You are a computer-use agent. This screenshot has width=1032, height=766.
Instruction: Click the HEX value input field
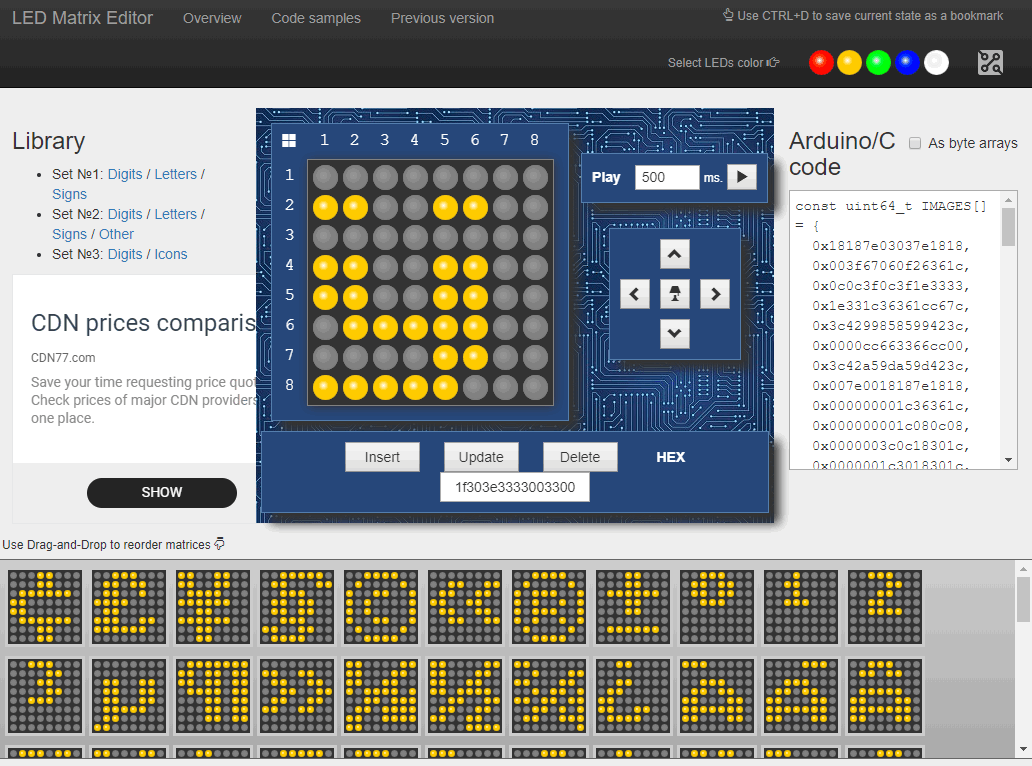point(515,487)
